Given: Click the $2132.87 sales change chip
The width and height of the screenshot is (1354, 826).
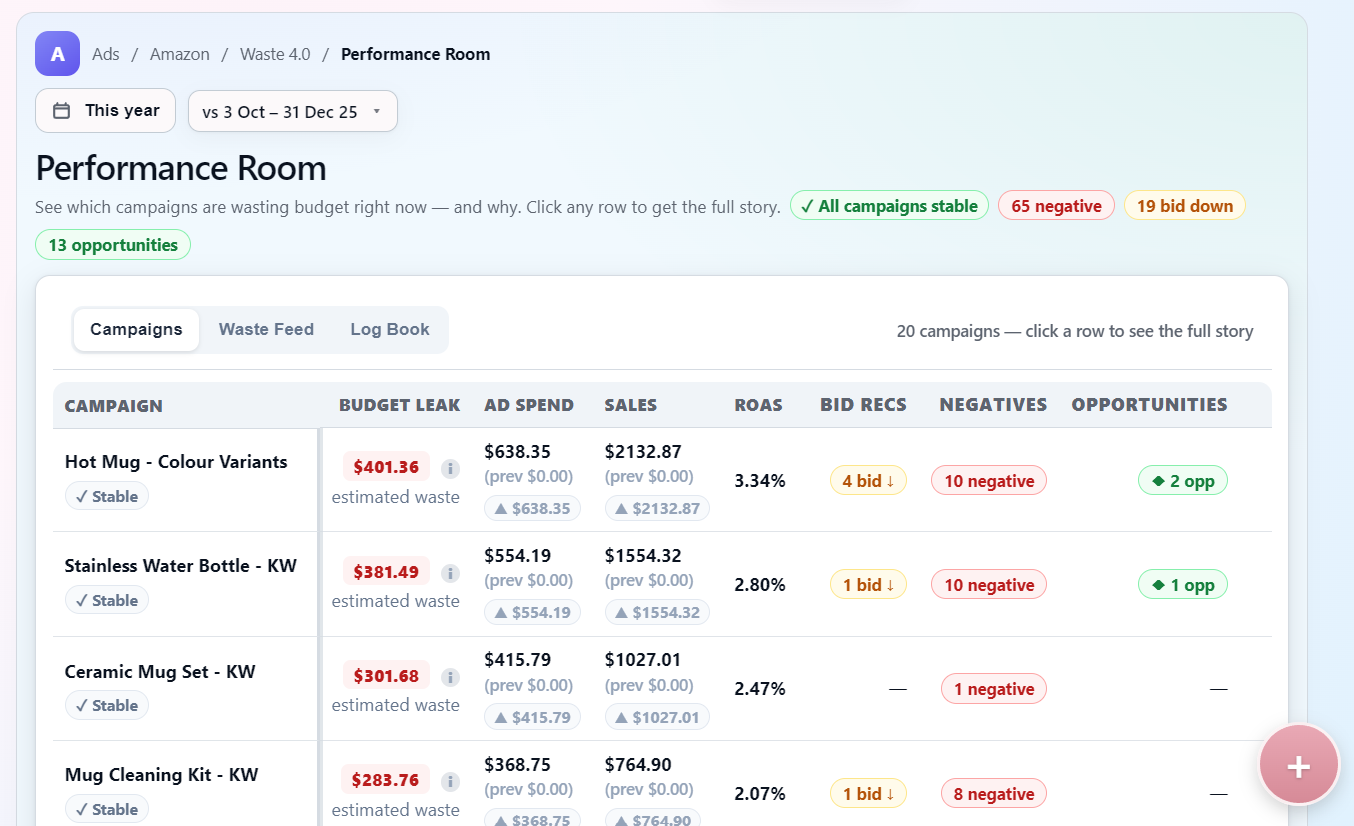Looking at the screenshot, I should click(x=657, y=508).
